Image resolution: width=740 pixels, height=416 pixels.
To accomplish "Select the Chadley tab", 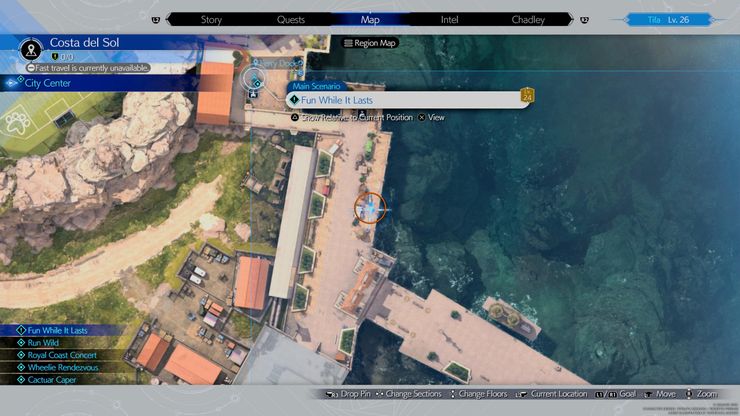I will pos(528,20).
